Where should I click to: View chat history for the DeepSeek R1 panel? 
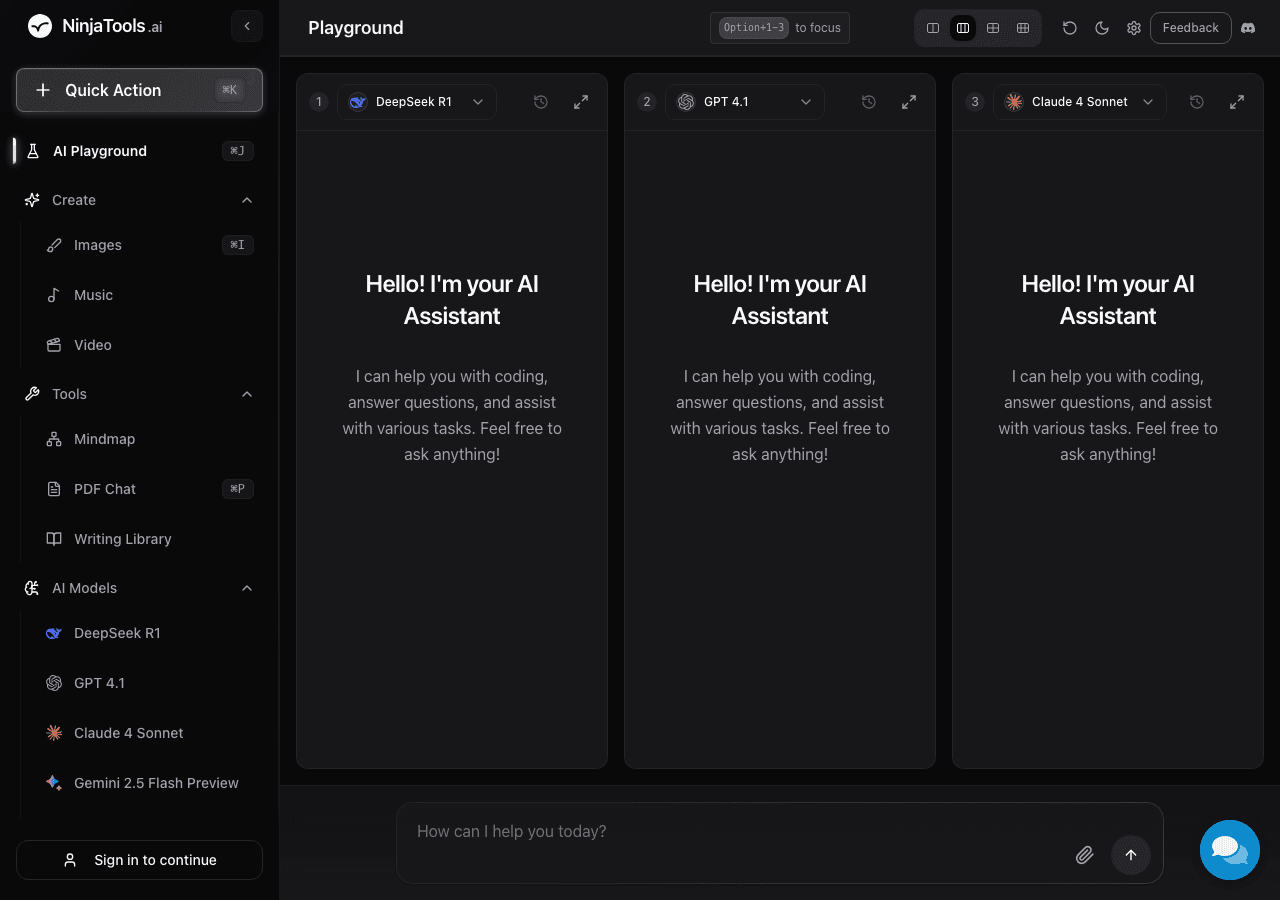point(541,102)
